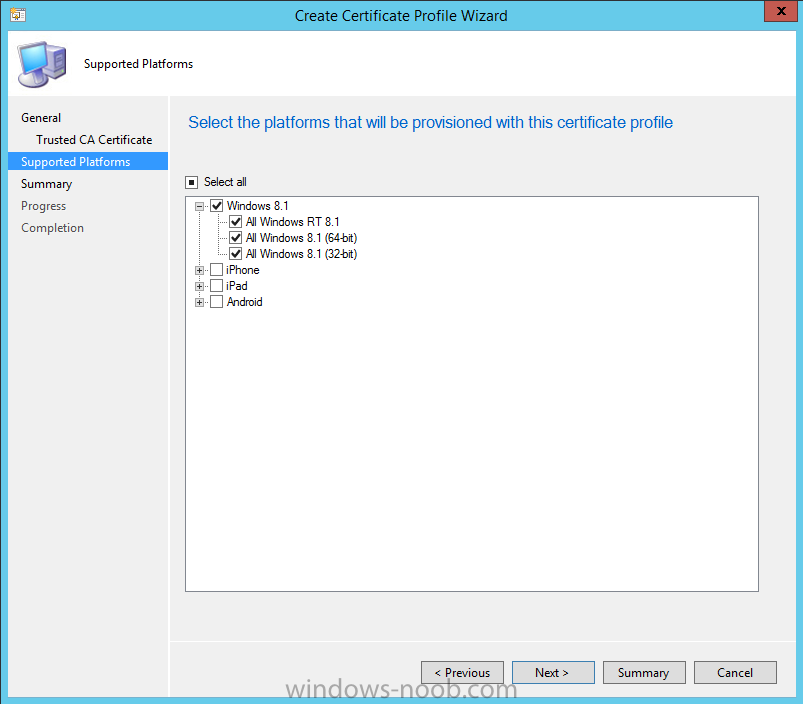Uncheck the Windows 8.1 parent checkbox

tap(217, 206)
